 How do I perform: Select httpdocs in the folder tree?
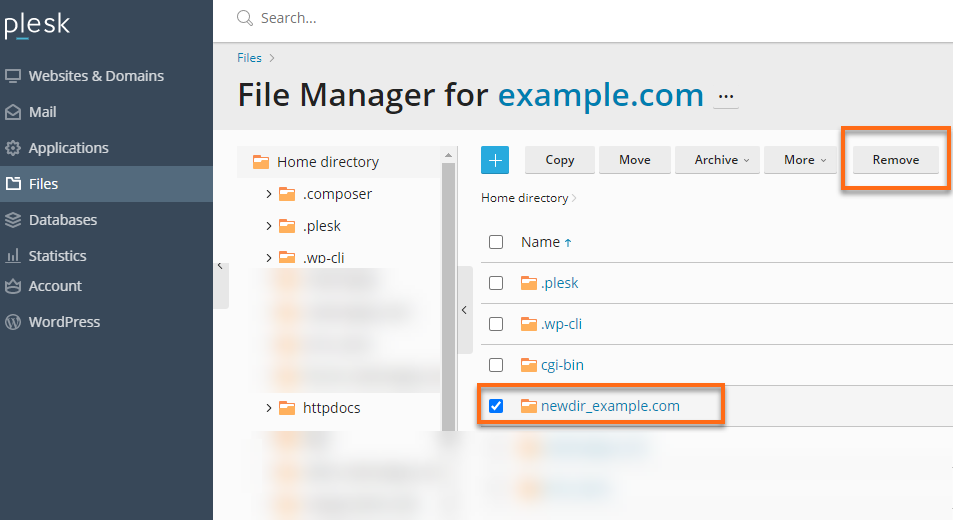coord(331,408)
